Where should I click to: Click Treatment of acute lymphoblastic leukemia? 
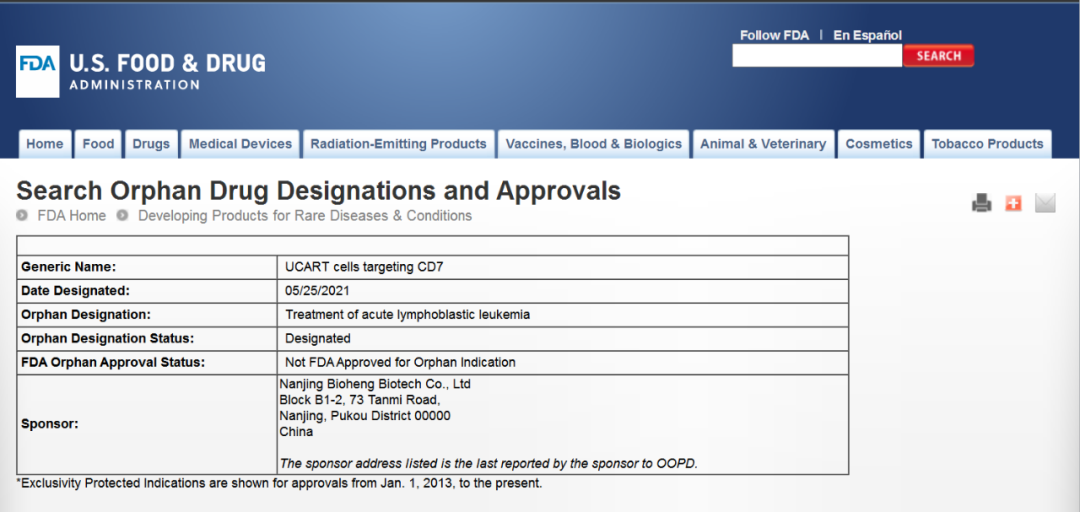coord(408,315)
